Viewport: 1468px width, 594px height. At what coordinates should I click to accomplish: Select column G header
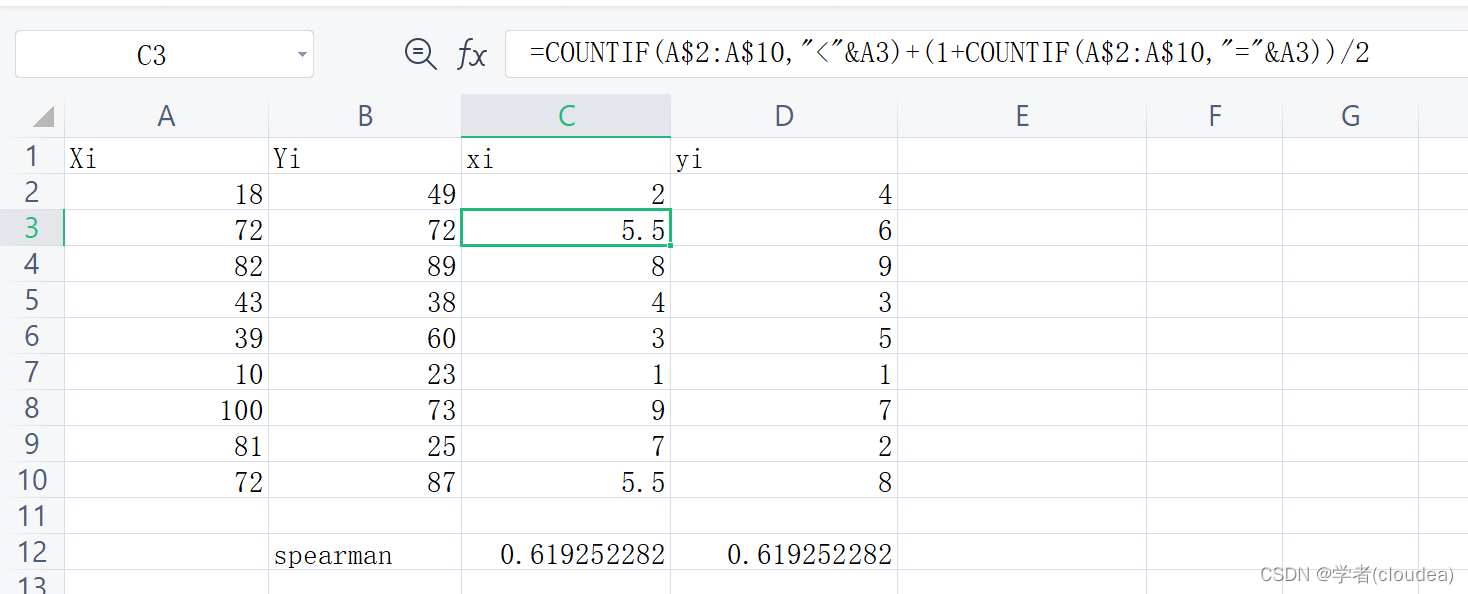click(1350, 116)
